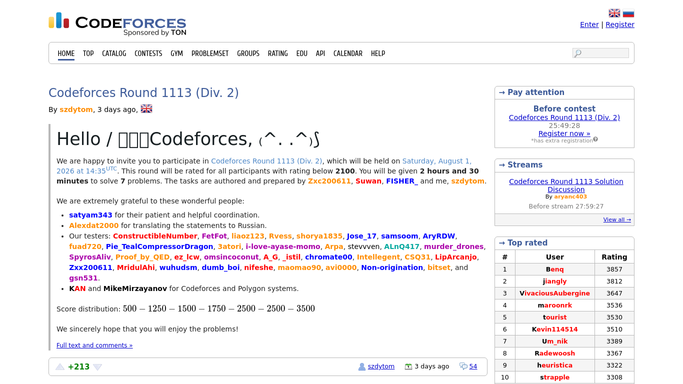Open the Home tab
The height and width of the screenshot is (384, 683).
(x=66, y=53)
